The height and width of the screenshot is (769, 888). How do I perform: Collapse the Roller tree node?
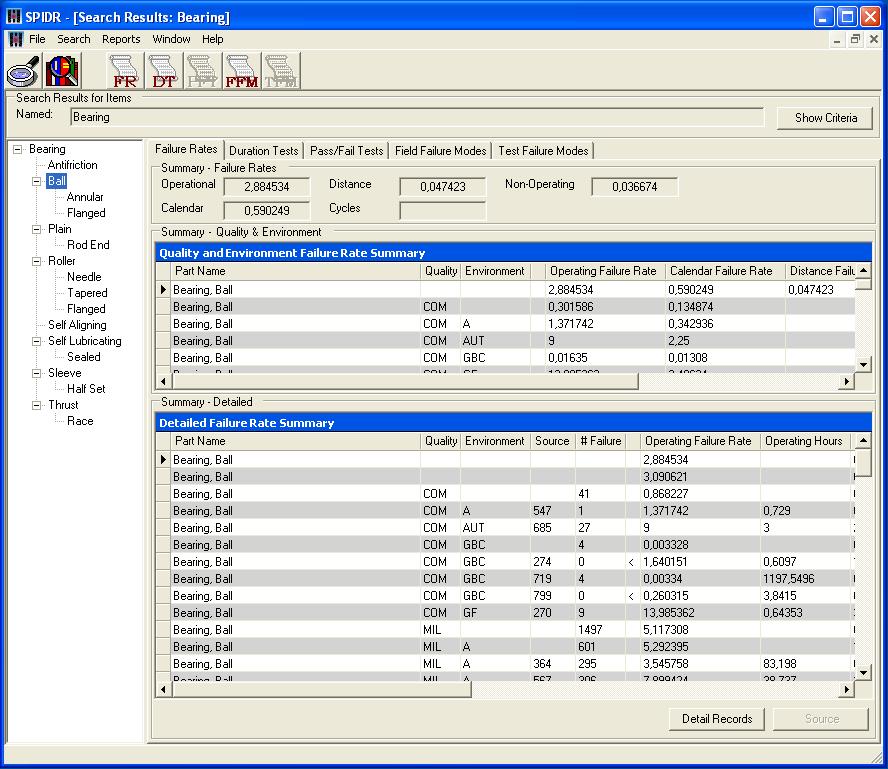pos(36,261)
